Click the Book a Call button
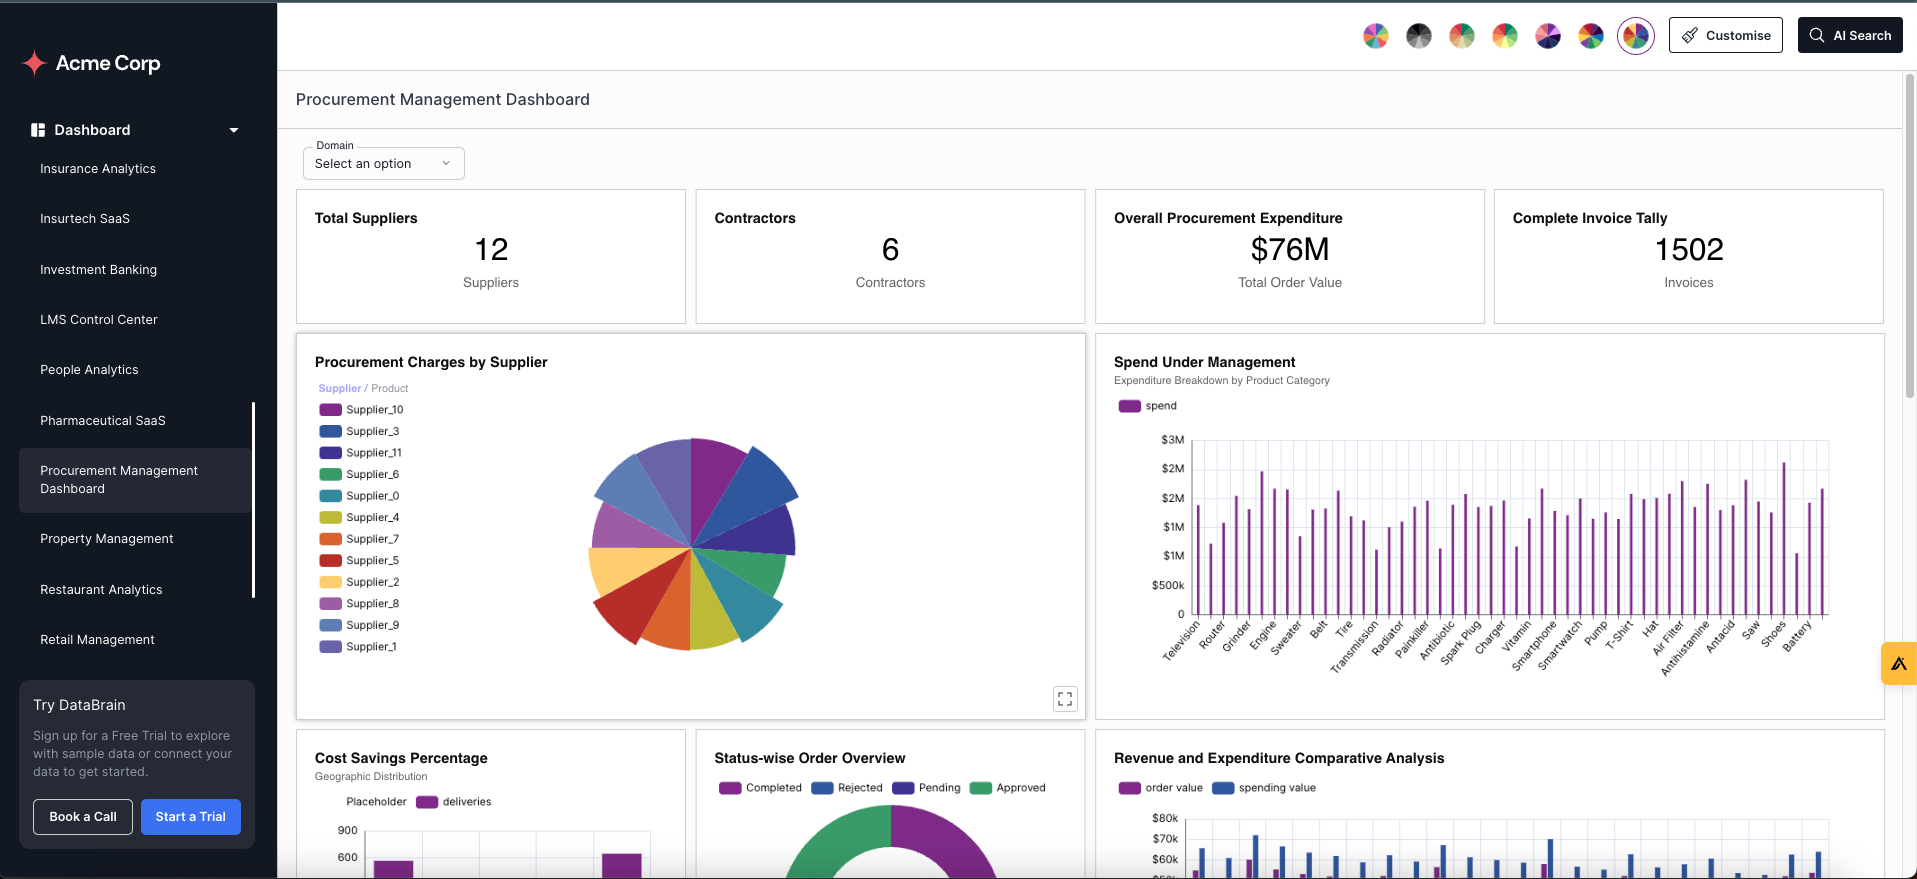The height and width of the screenshot is (879, 1917). tap(83, 817)
